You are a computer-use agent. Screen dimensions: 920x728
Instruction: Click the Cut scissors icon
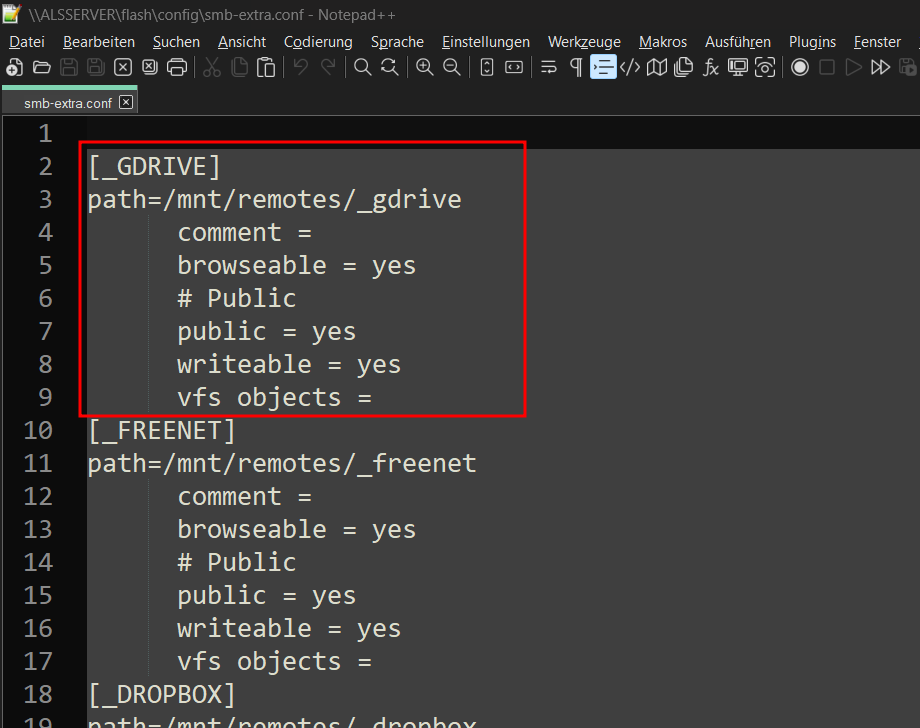click(x=212, y=67)
